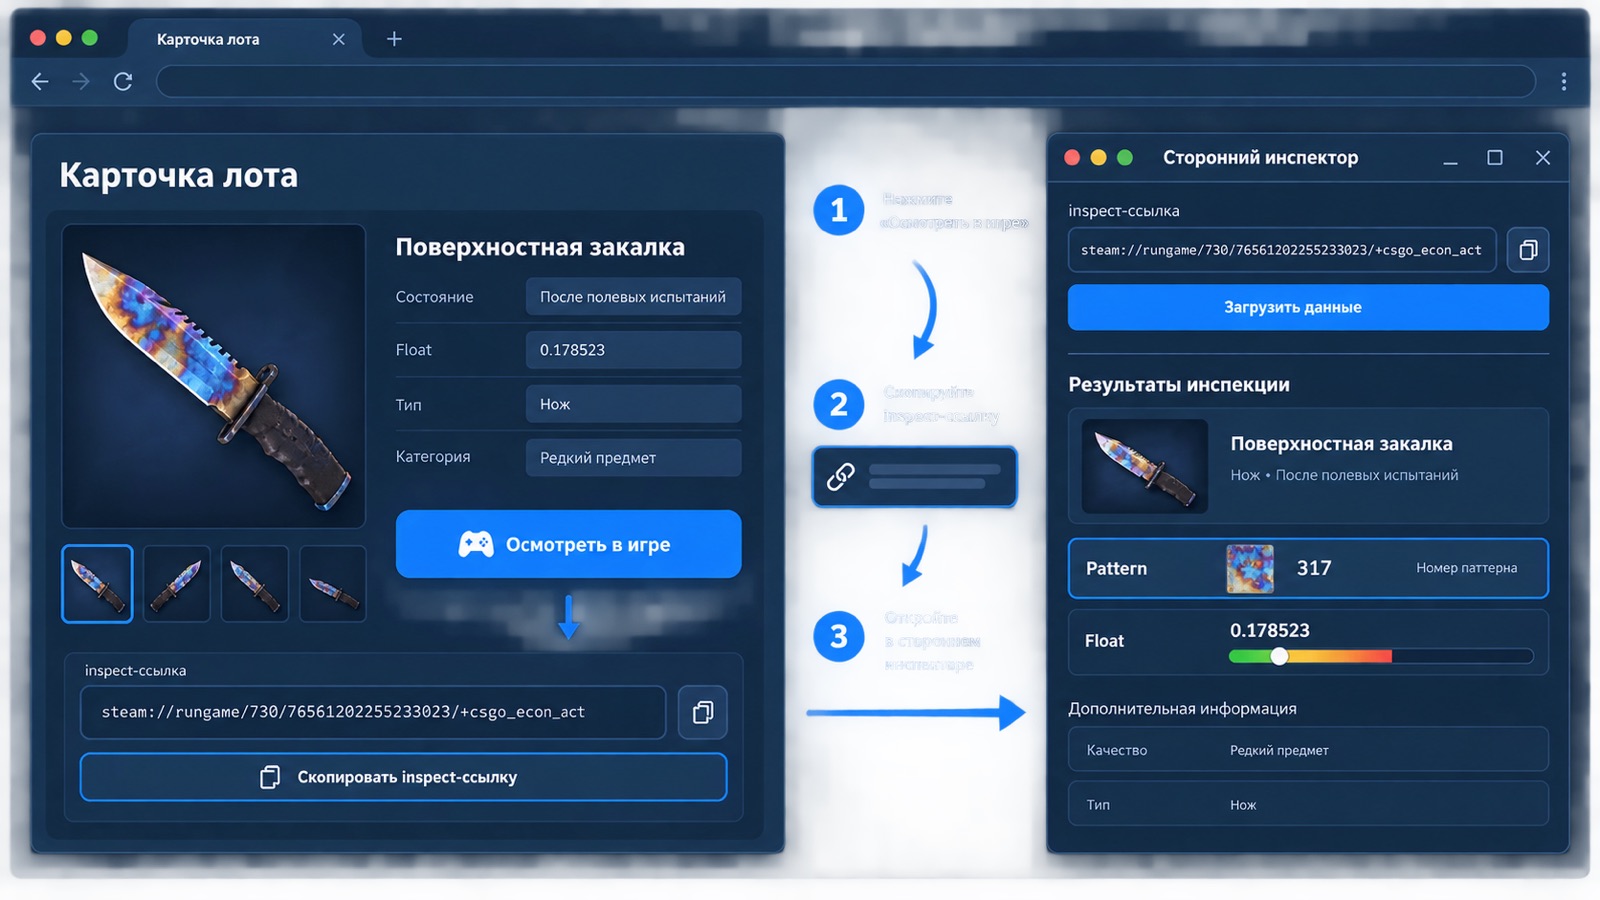
Task: Click the Редкий предмет category value in lot card
Action: (x=633, y=457)
